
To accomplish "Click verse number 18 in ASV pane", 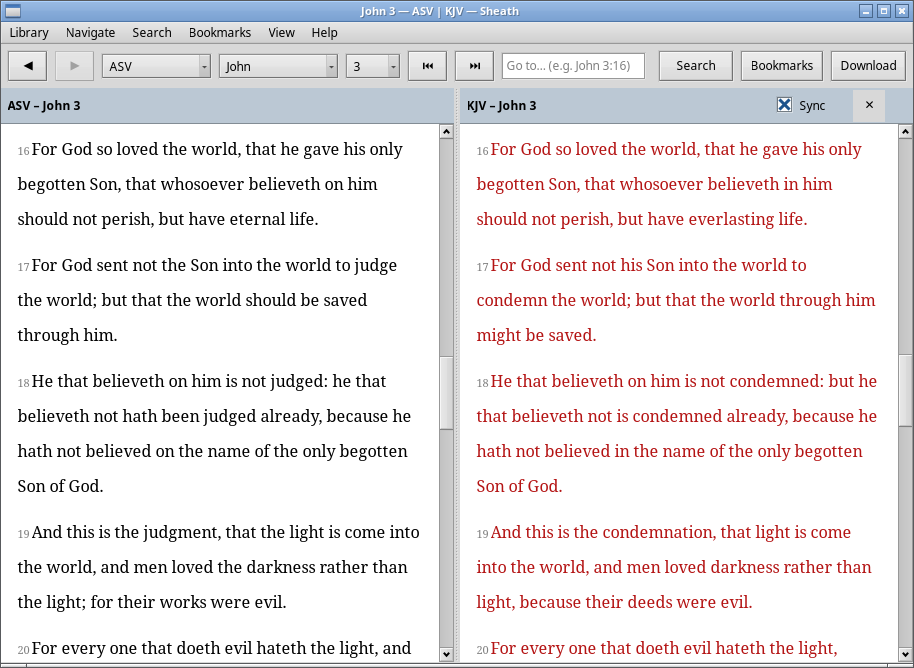I will tap(23, 383).
